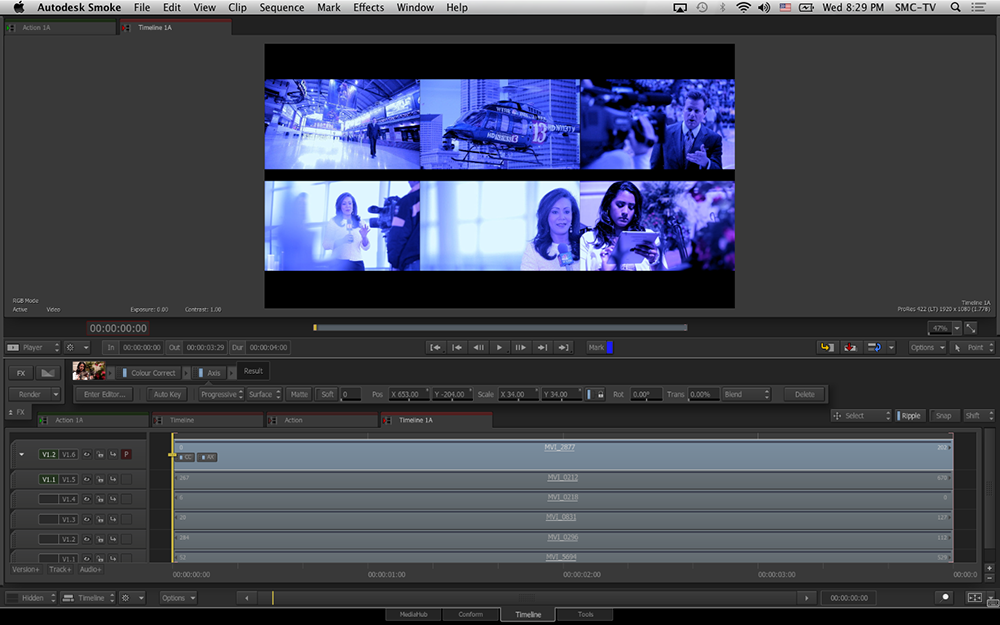
Task: Click the Enter Editor button
Action: pos(103,394)
